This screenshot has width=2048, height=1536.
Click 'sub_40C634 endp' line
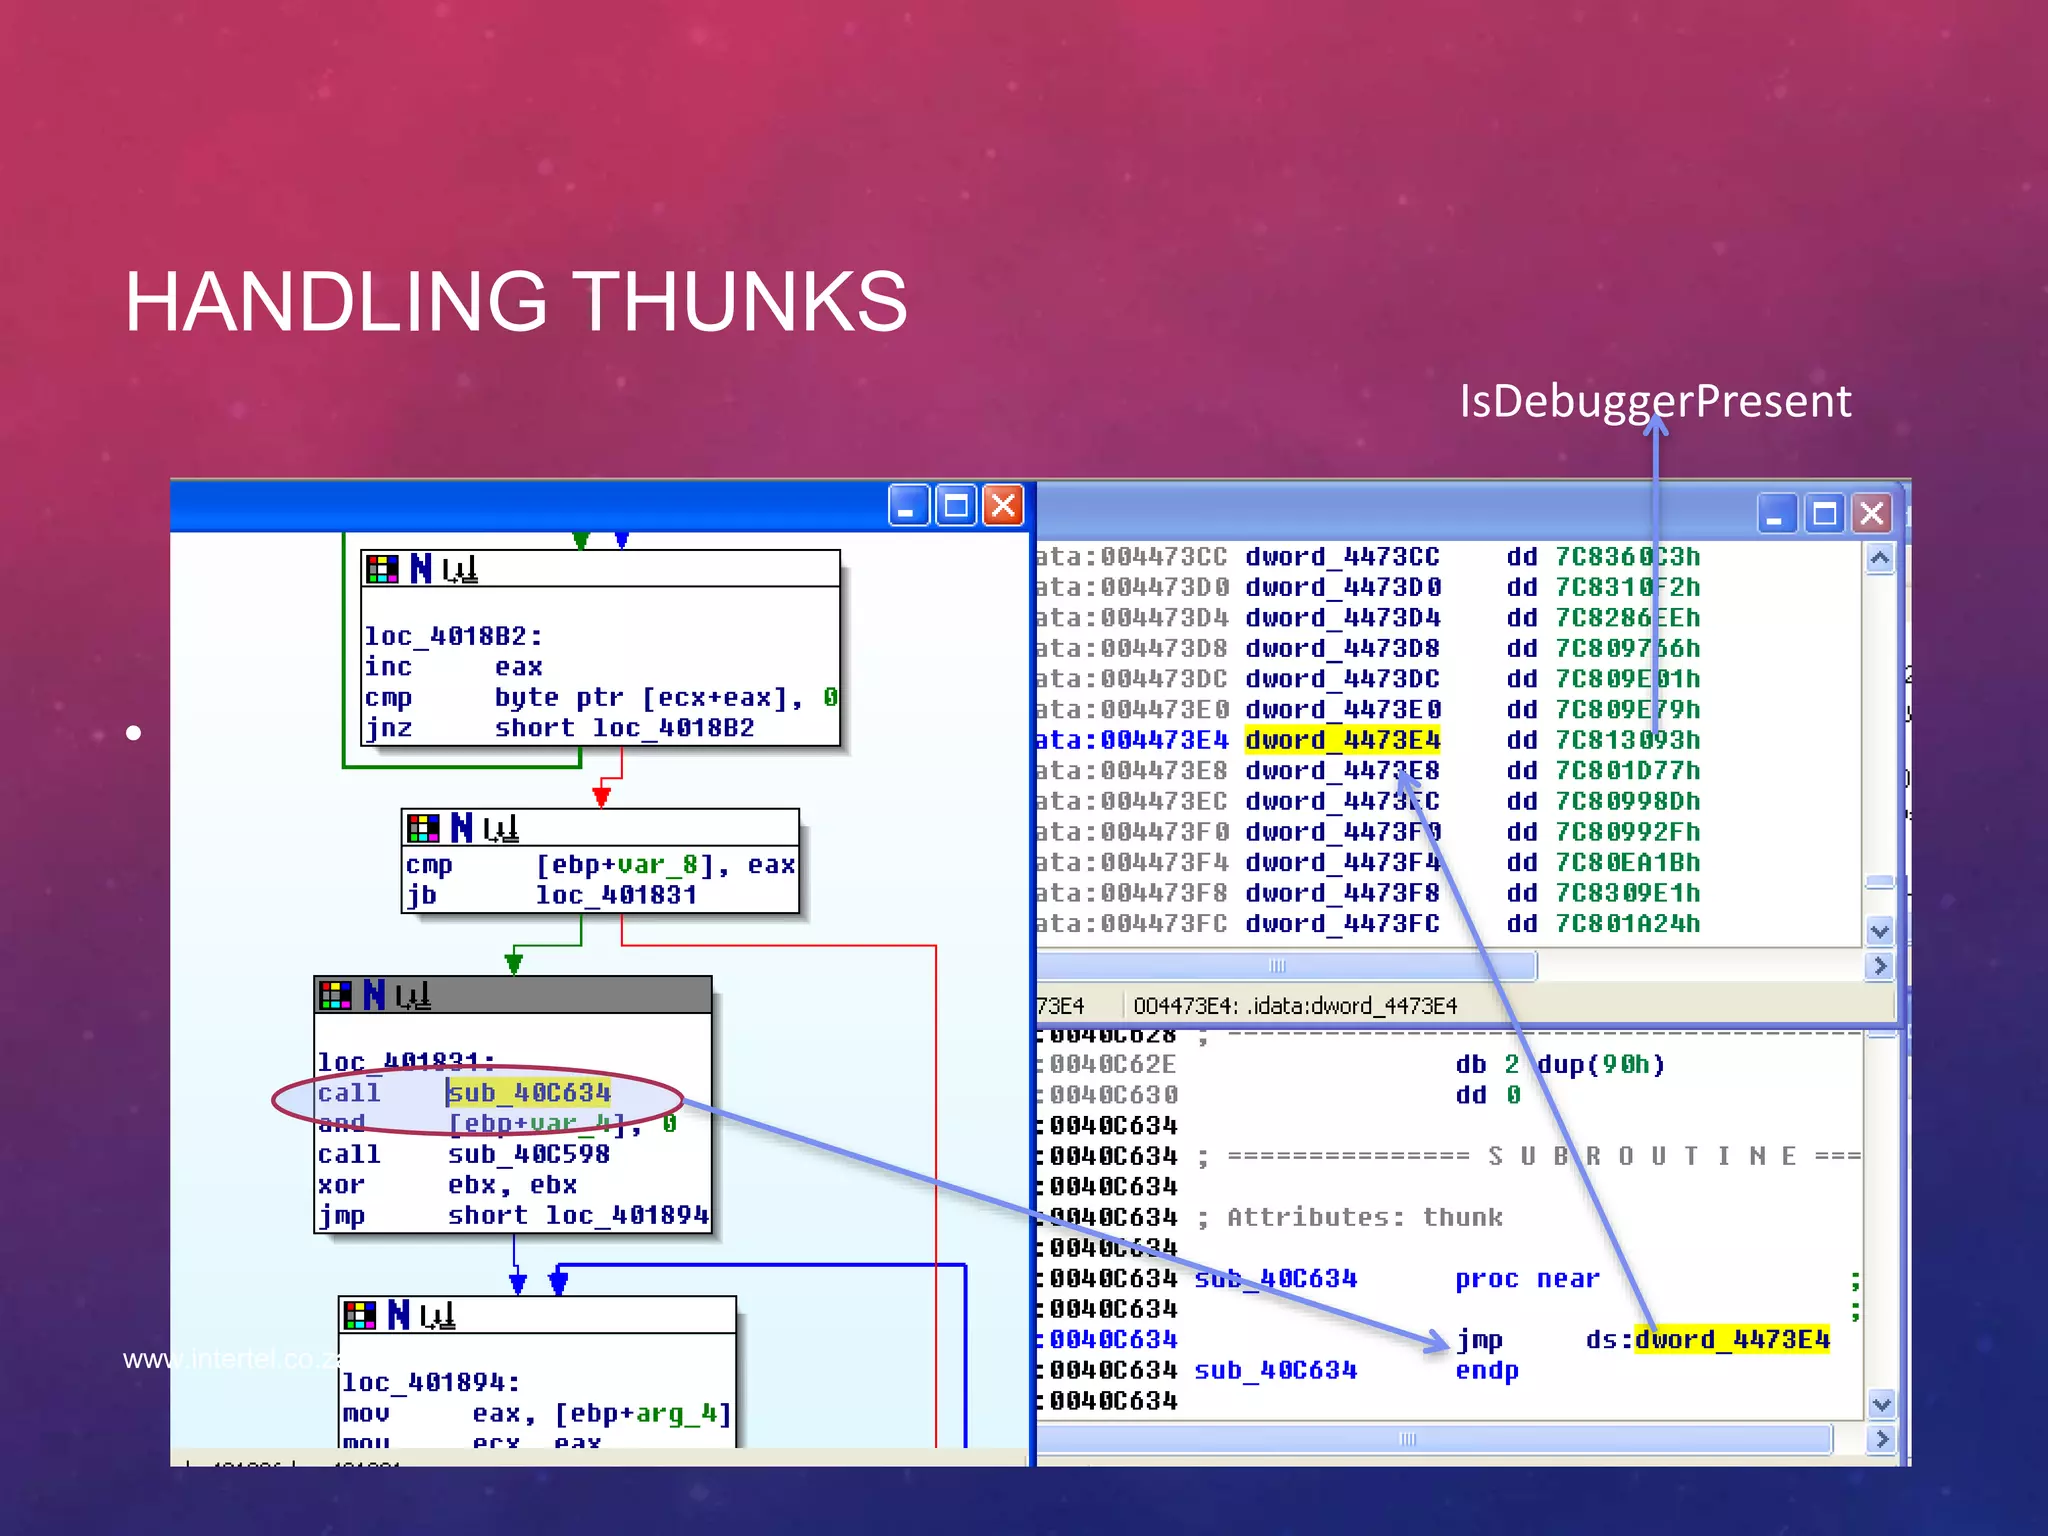pos(1356,1370)
